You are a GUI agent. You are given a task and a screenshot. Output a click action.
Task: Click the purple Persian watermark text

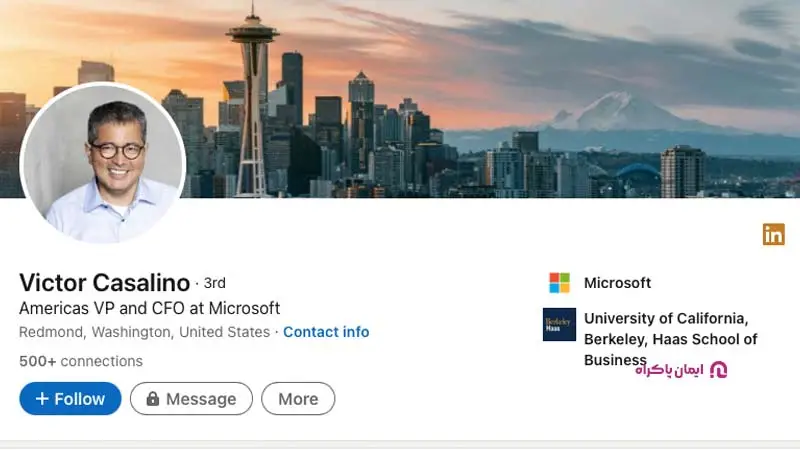pyautogui.click(x=668, y=370)
